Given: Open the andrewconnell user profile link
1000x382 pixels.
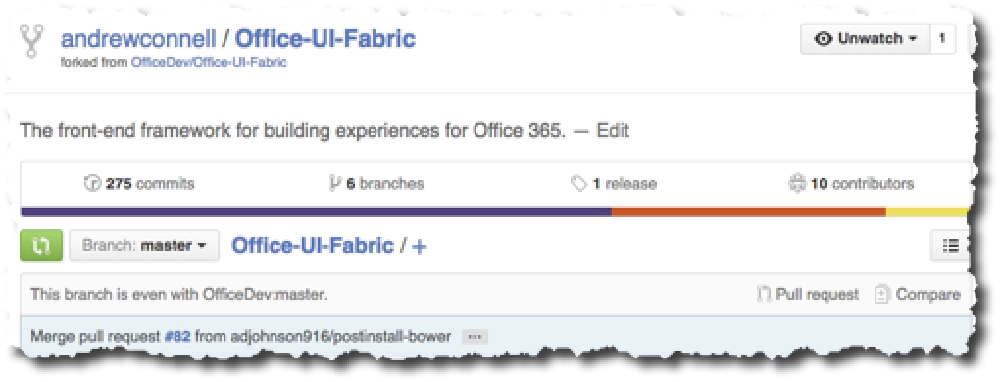Looking at the screenshot, I should click(x=138, y=39).
